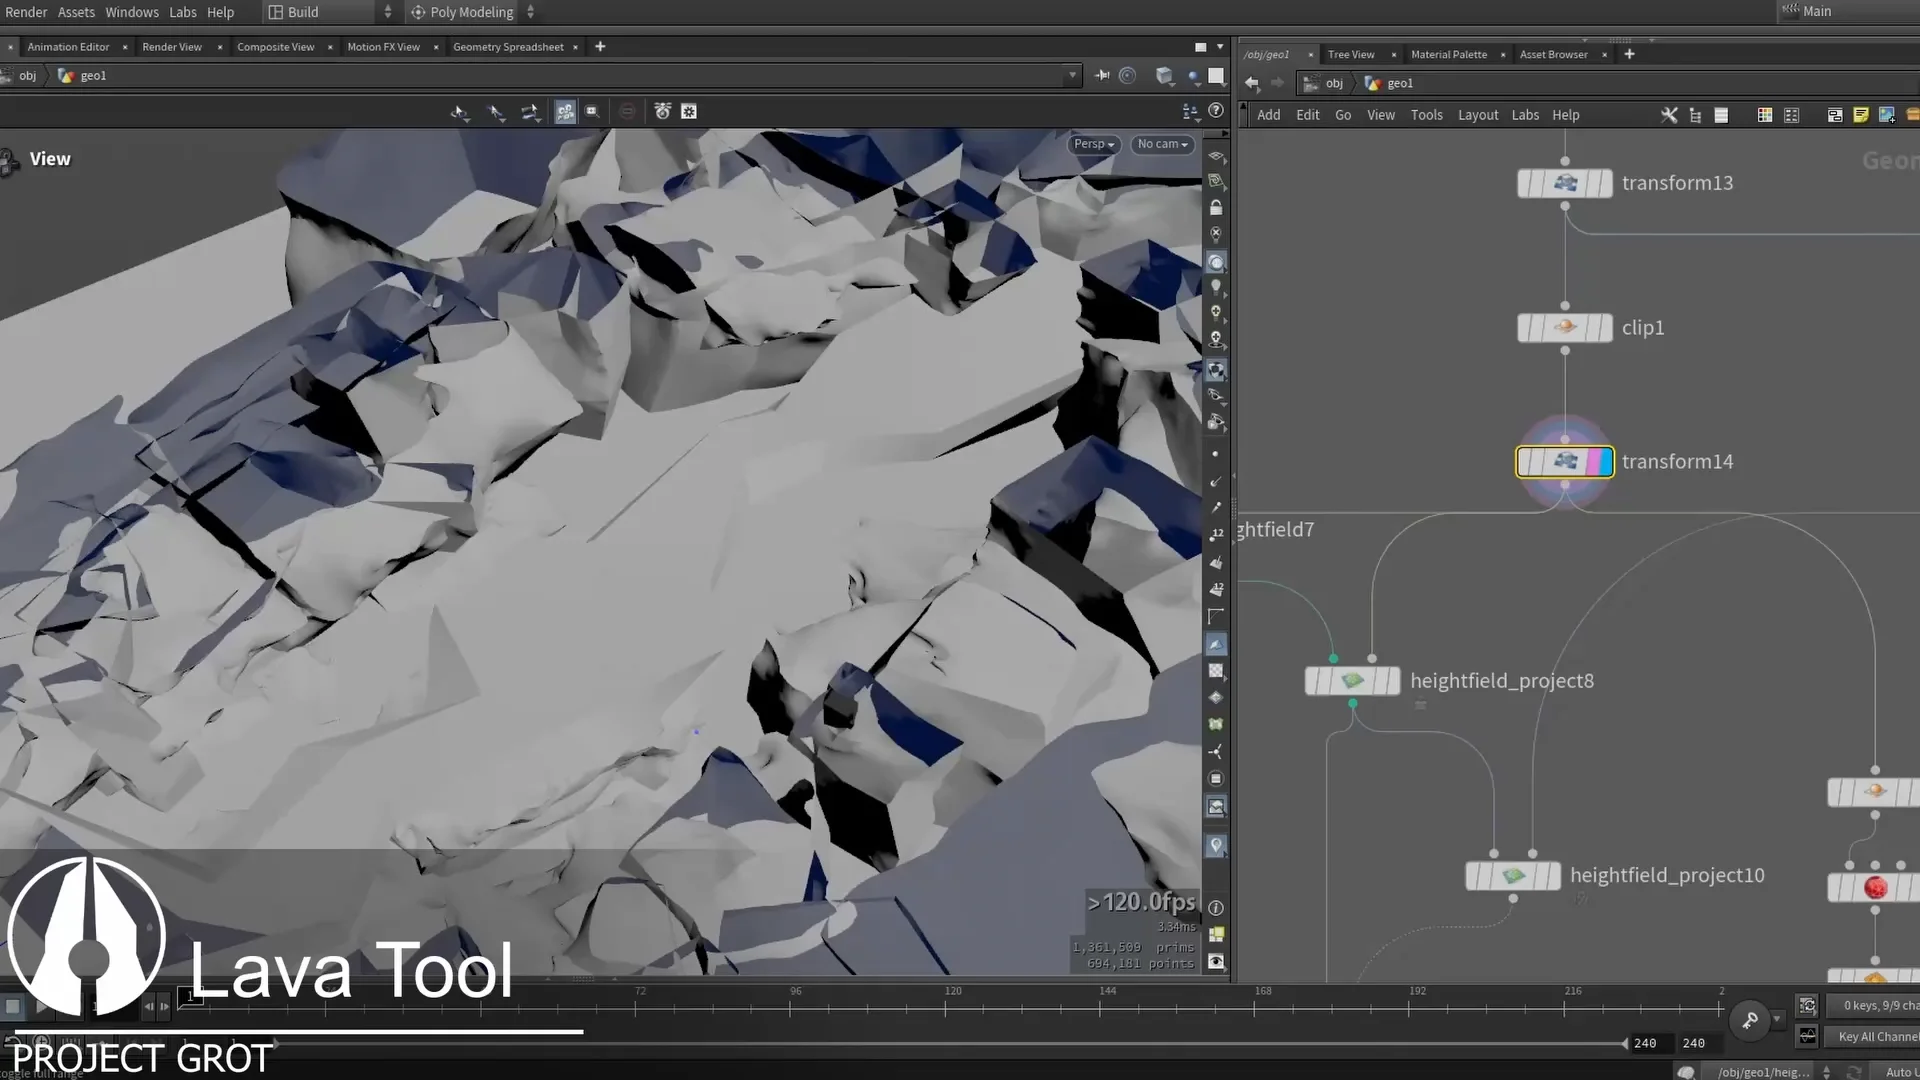Click the viewport help question mark icon
Viewport: 1920px width, 1080px height.
pyautogui.click(x=1216, y=111)
